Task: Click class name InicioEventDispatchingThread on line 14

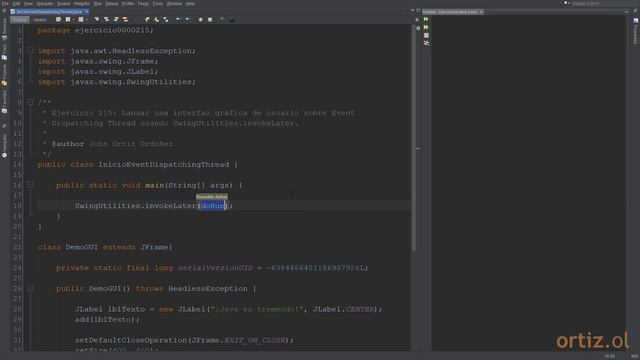Action: click(x=164, y=164)
